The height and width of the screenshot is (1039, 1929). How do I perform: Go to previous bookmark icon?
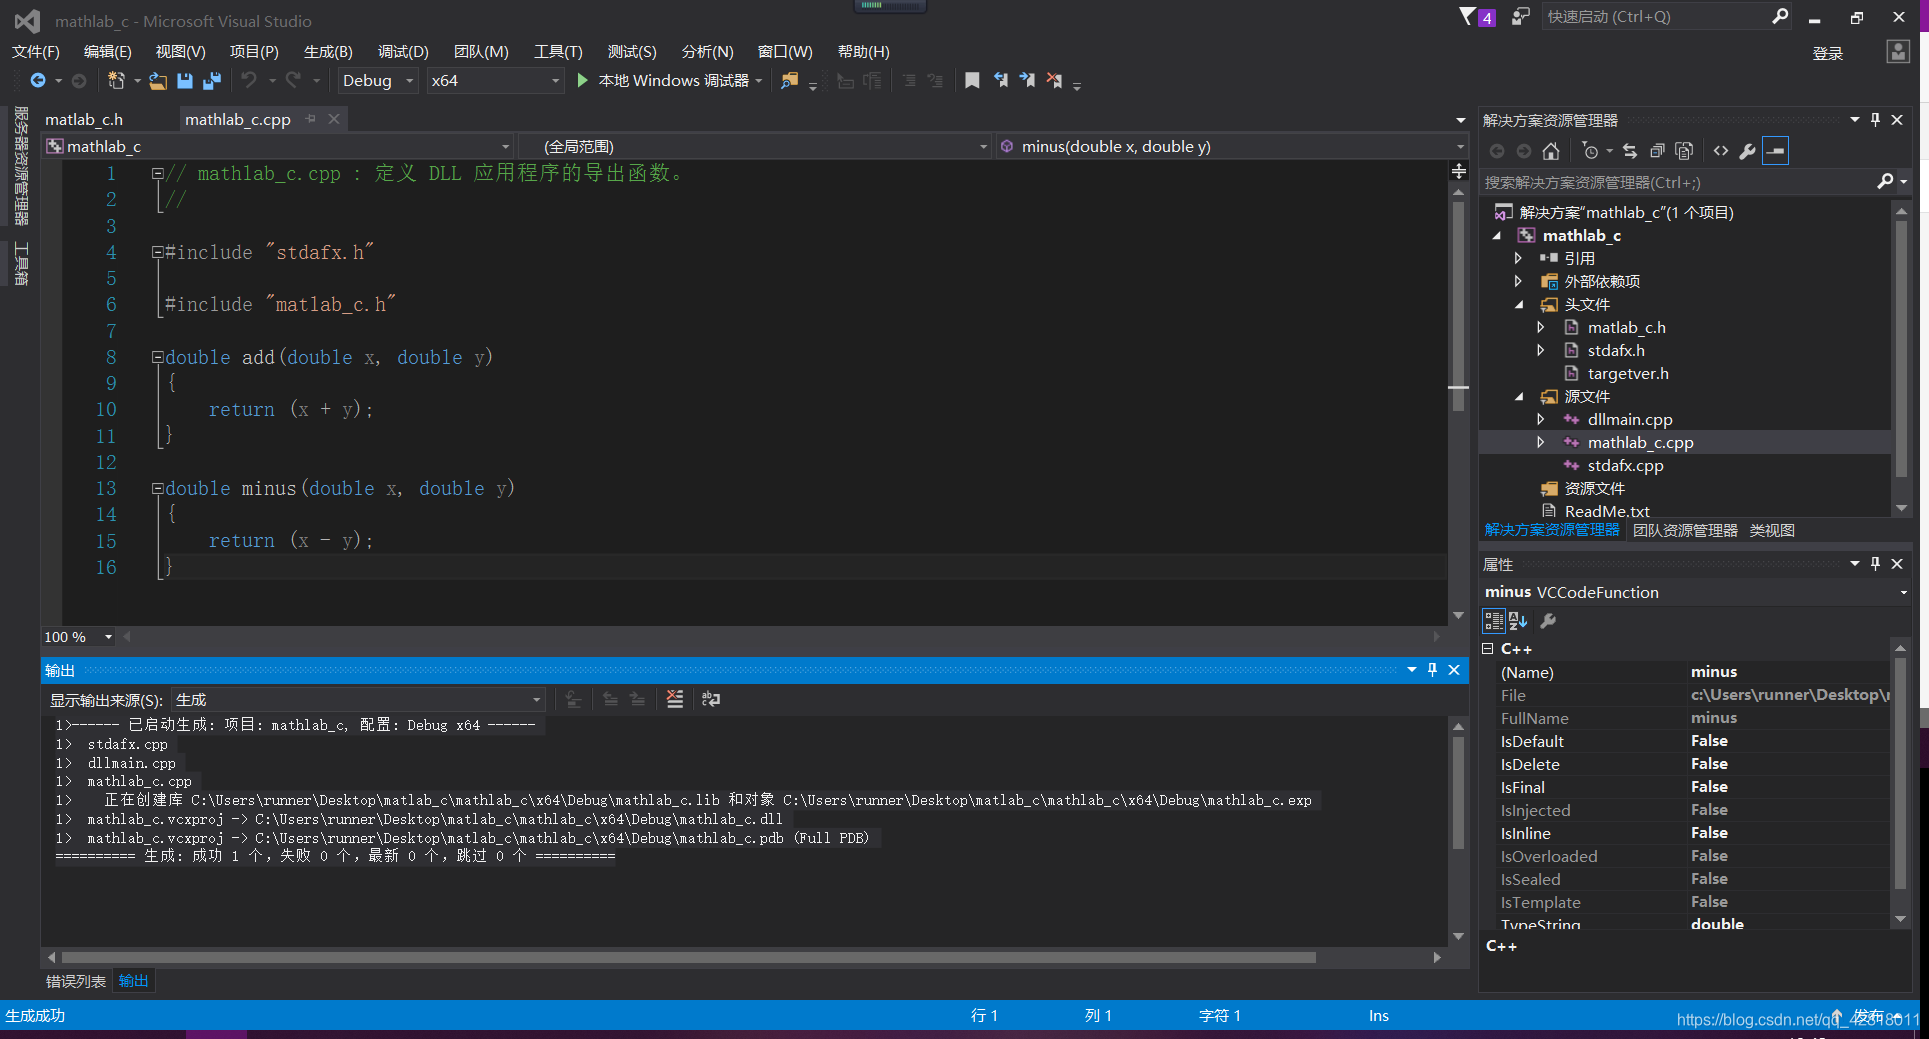1000,81
